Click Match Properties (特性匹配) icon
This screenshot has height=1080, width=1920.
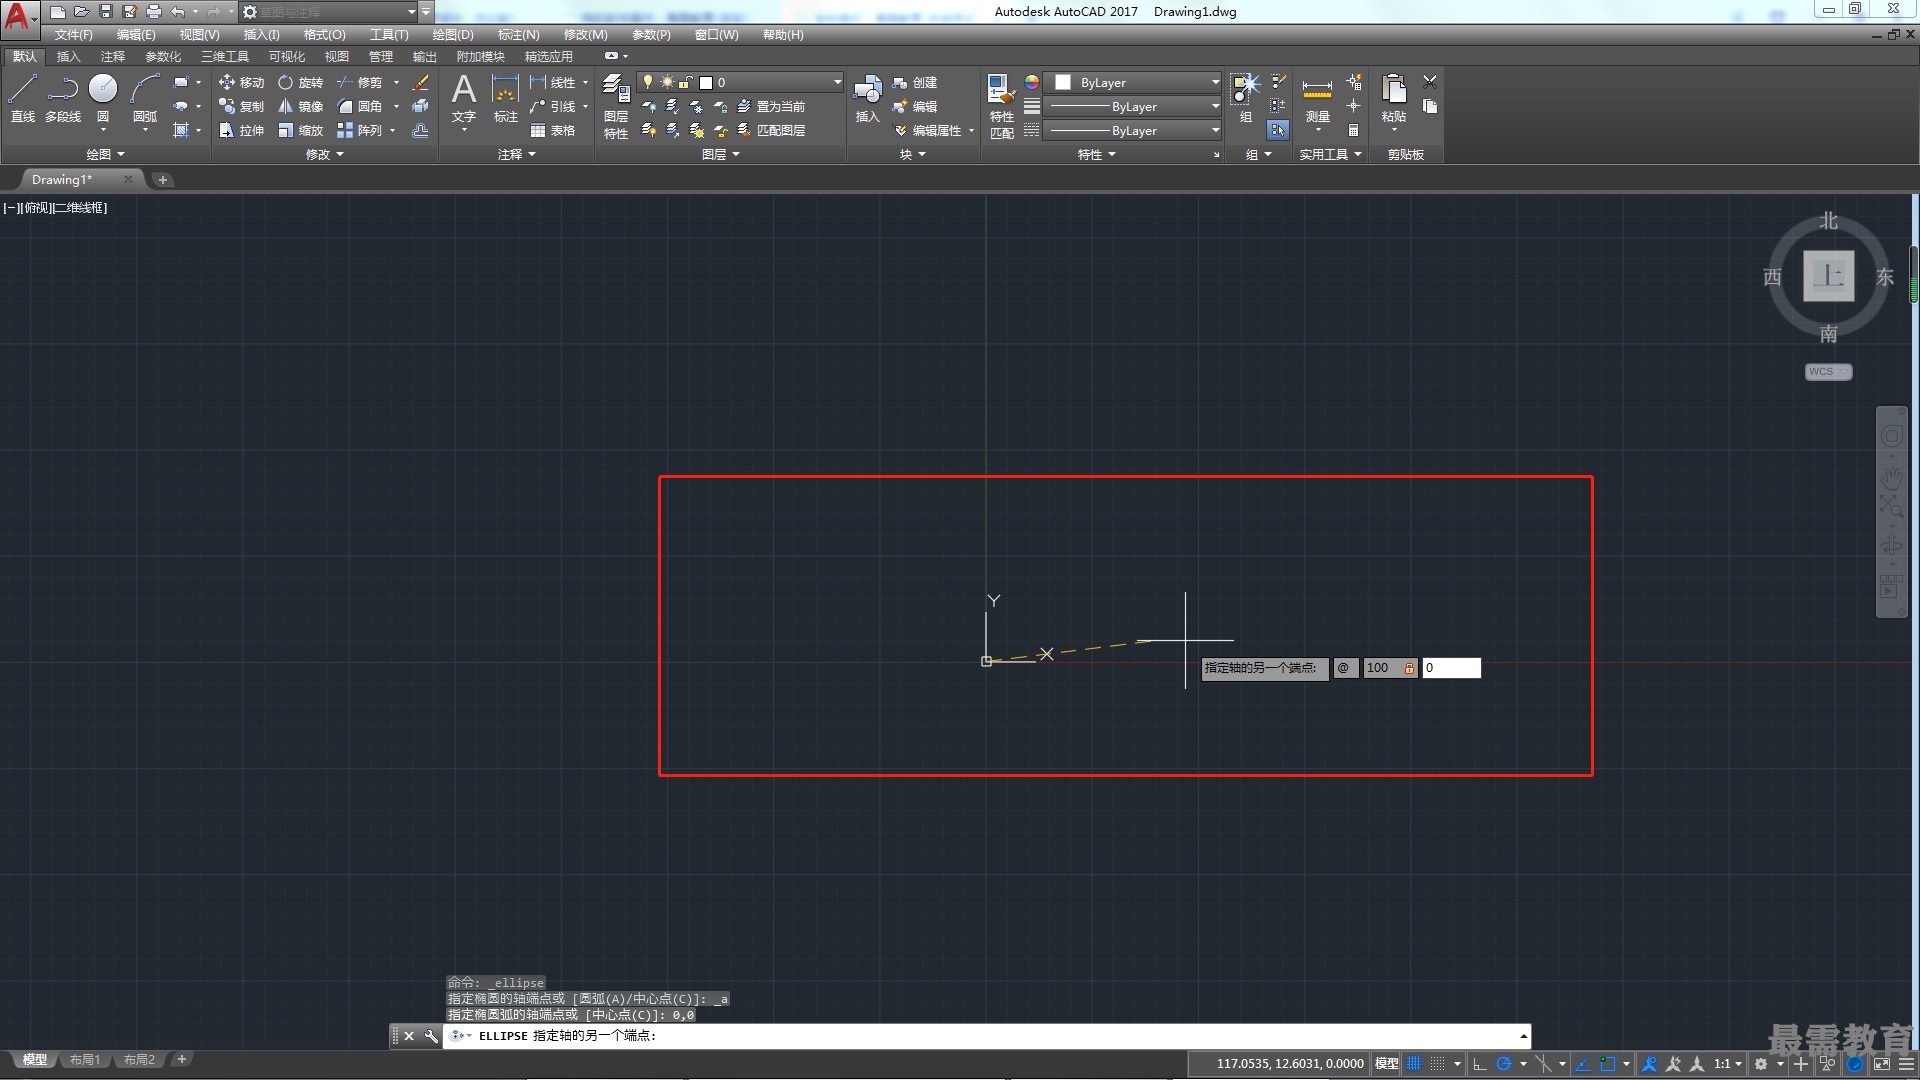click(1002, 106)
